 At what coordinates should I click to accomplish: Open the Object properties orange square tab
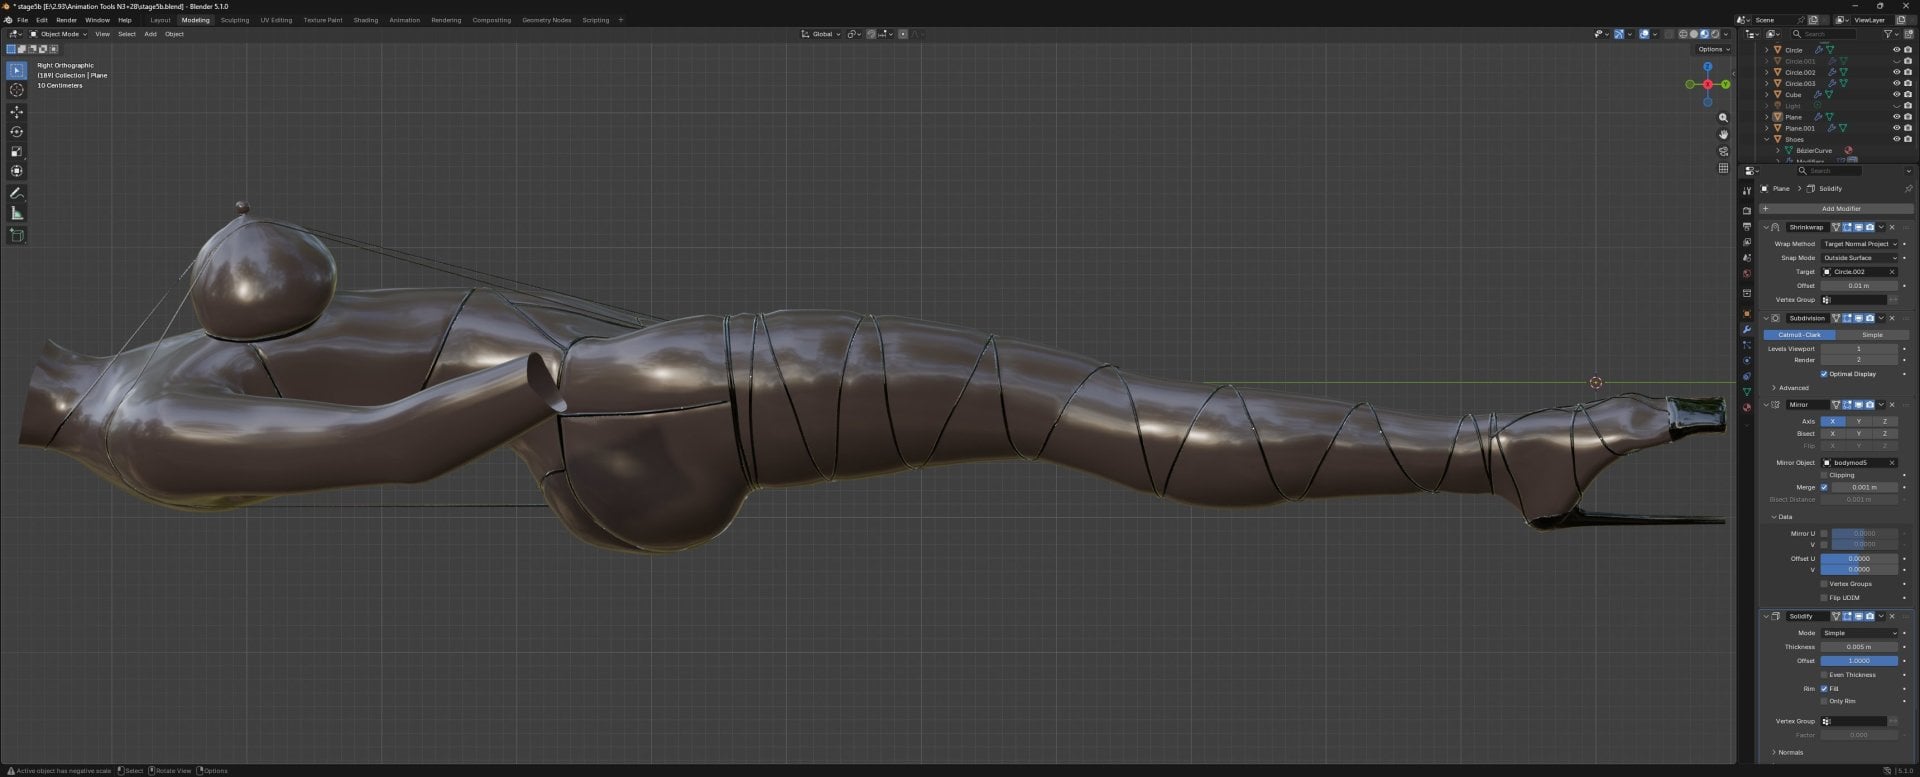(x=1747, y=314)
